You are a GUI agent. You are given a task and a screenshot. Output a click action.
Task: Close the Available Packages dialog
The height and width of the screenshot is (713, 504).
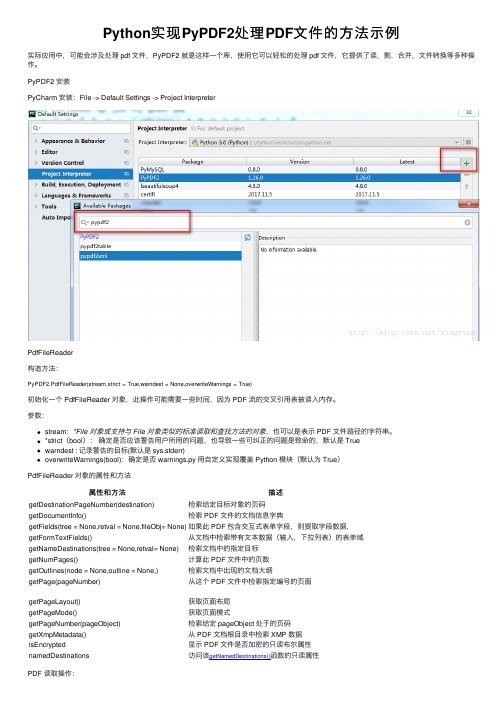[469, 204]
